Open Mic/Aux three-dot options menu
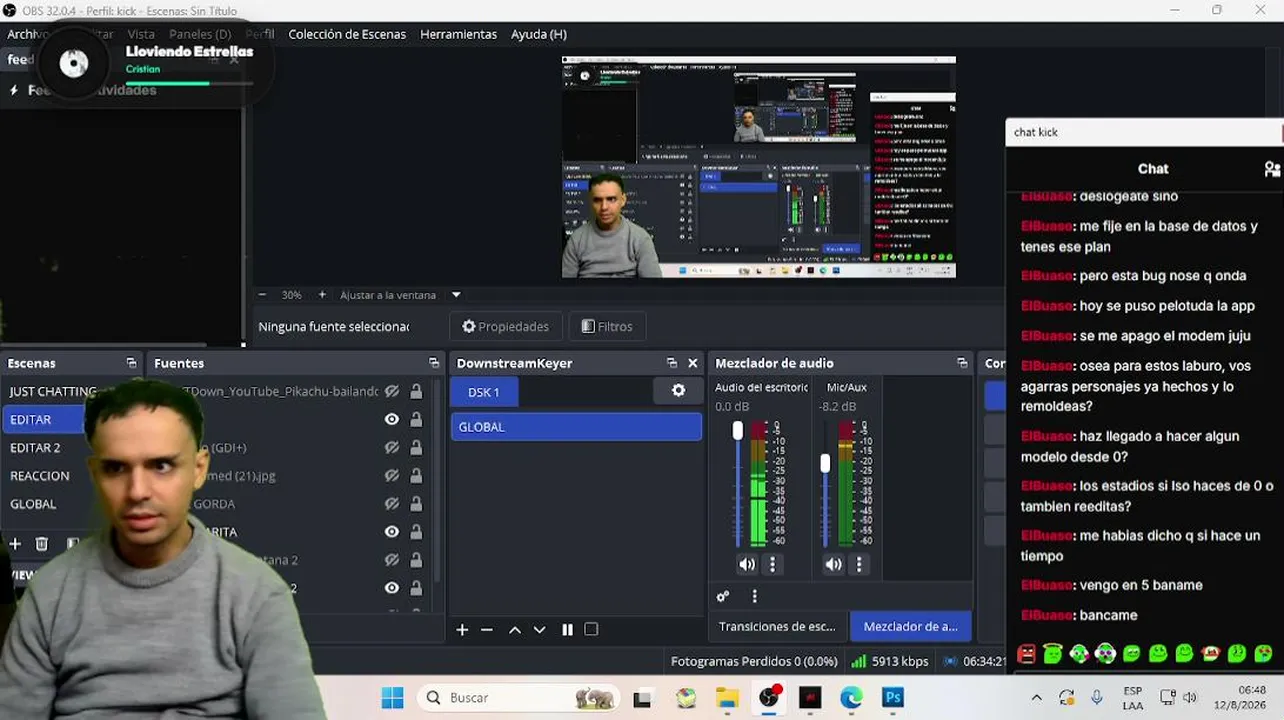Image resolution: width=1284 pixels, height=720 pixels. point(858,565)
